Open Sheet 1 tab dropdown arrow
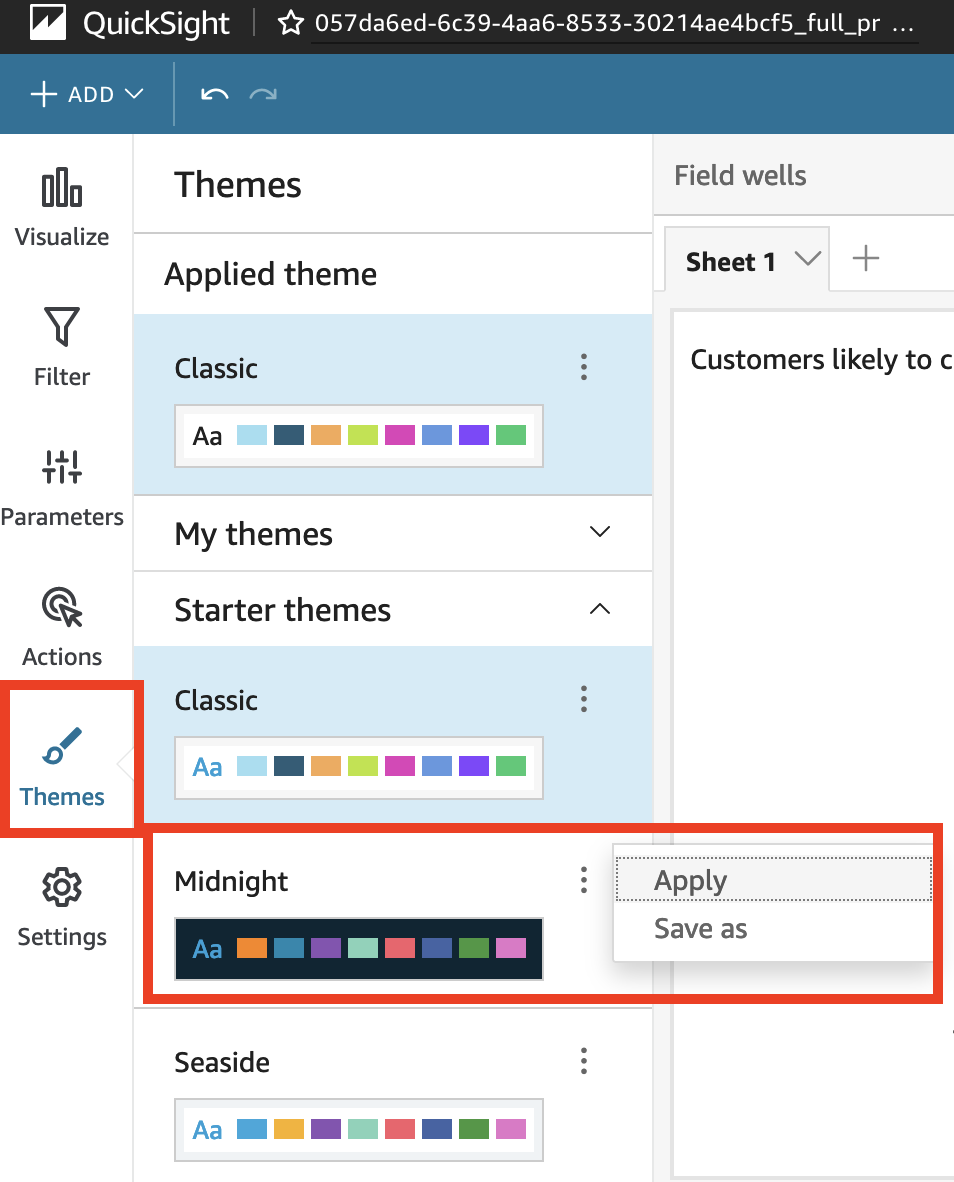This screenshot has width=954, height=1182. (806, 259)
